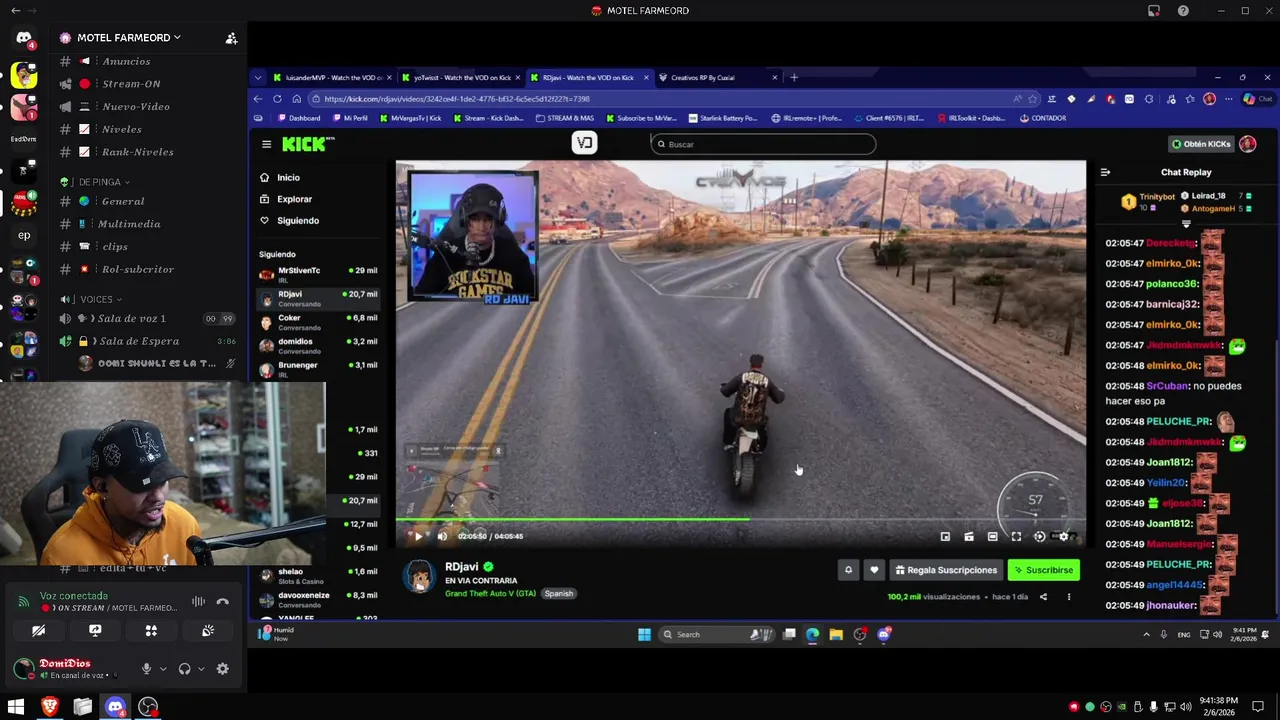Share the VOD with share icon
This screenshot has height=720, width=1280.
(1043, 597)
